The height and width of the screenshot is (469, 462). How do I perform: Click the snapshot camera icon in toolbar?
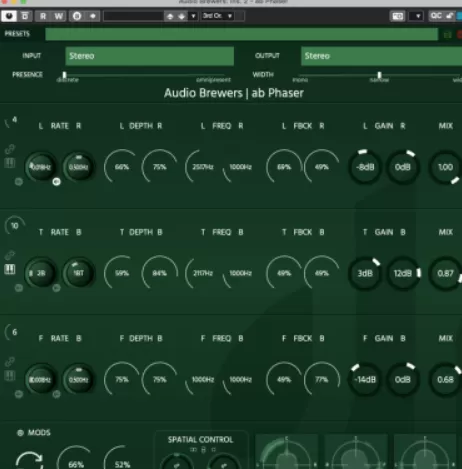[x=398, y=16]
